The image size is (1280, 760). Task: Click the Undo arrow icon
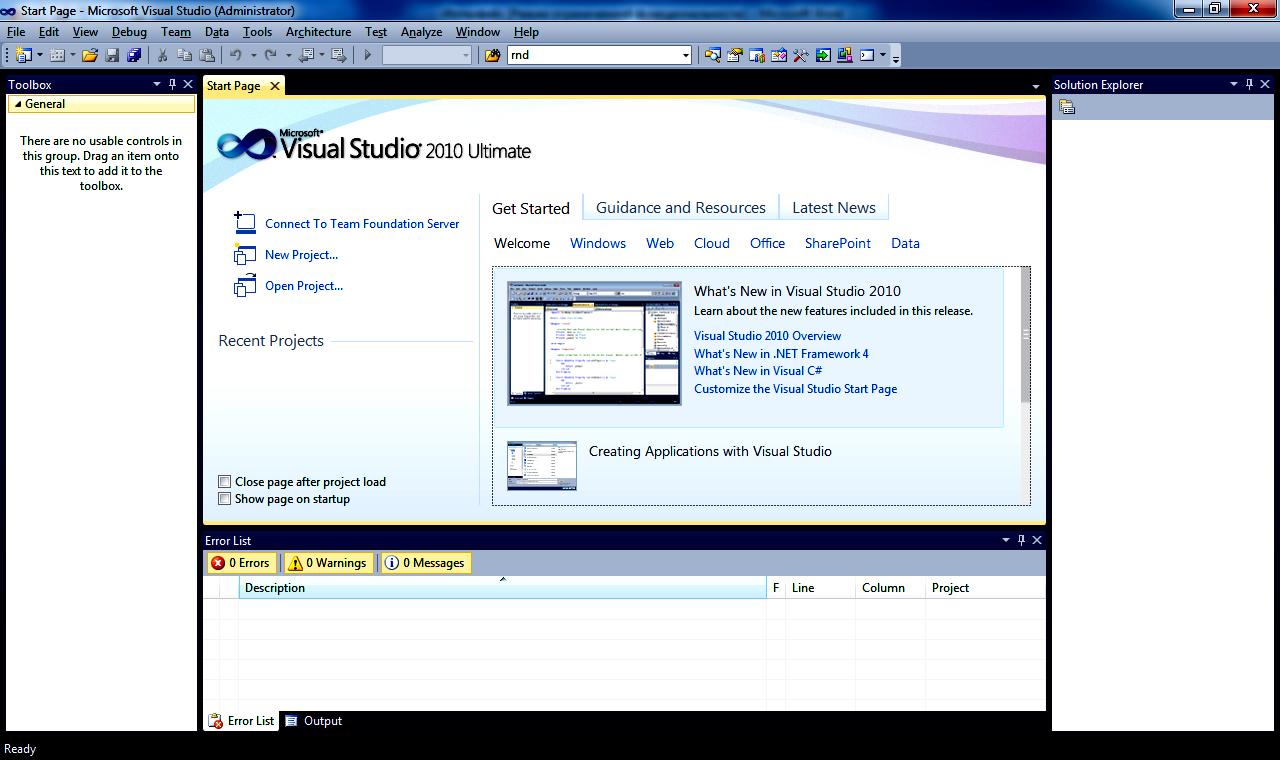click(x=236, y=55)
